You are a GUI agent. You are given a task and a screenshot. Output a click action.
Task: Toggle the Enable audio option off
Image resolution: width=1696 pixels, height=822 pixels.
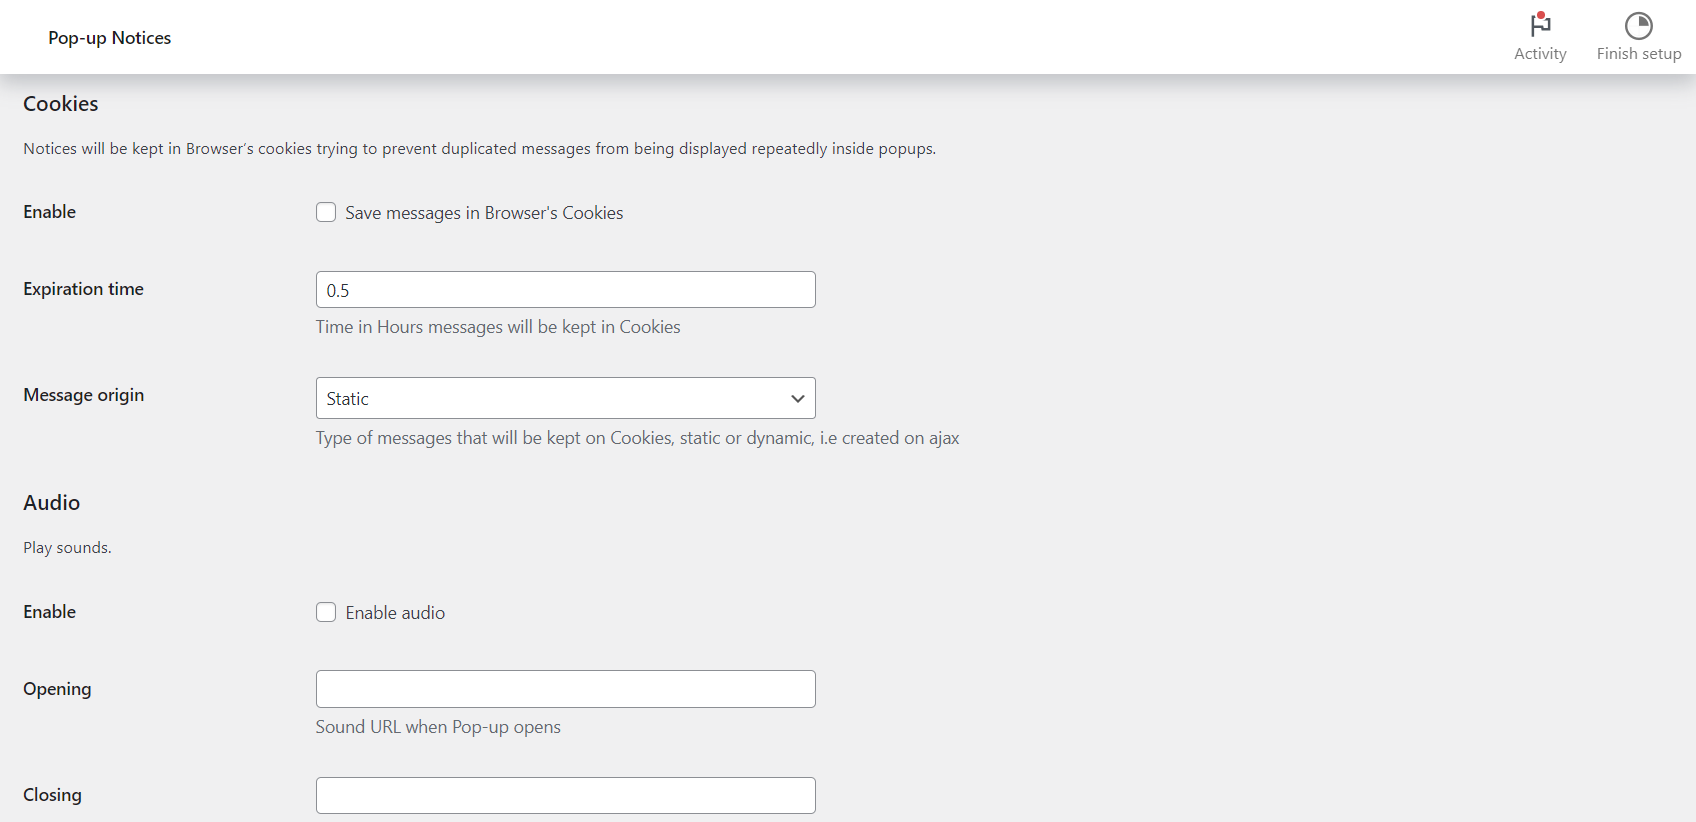326,612
